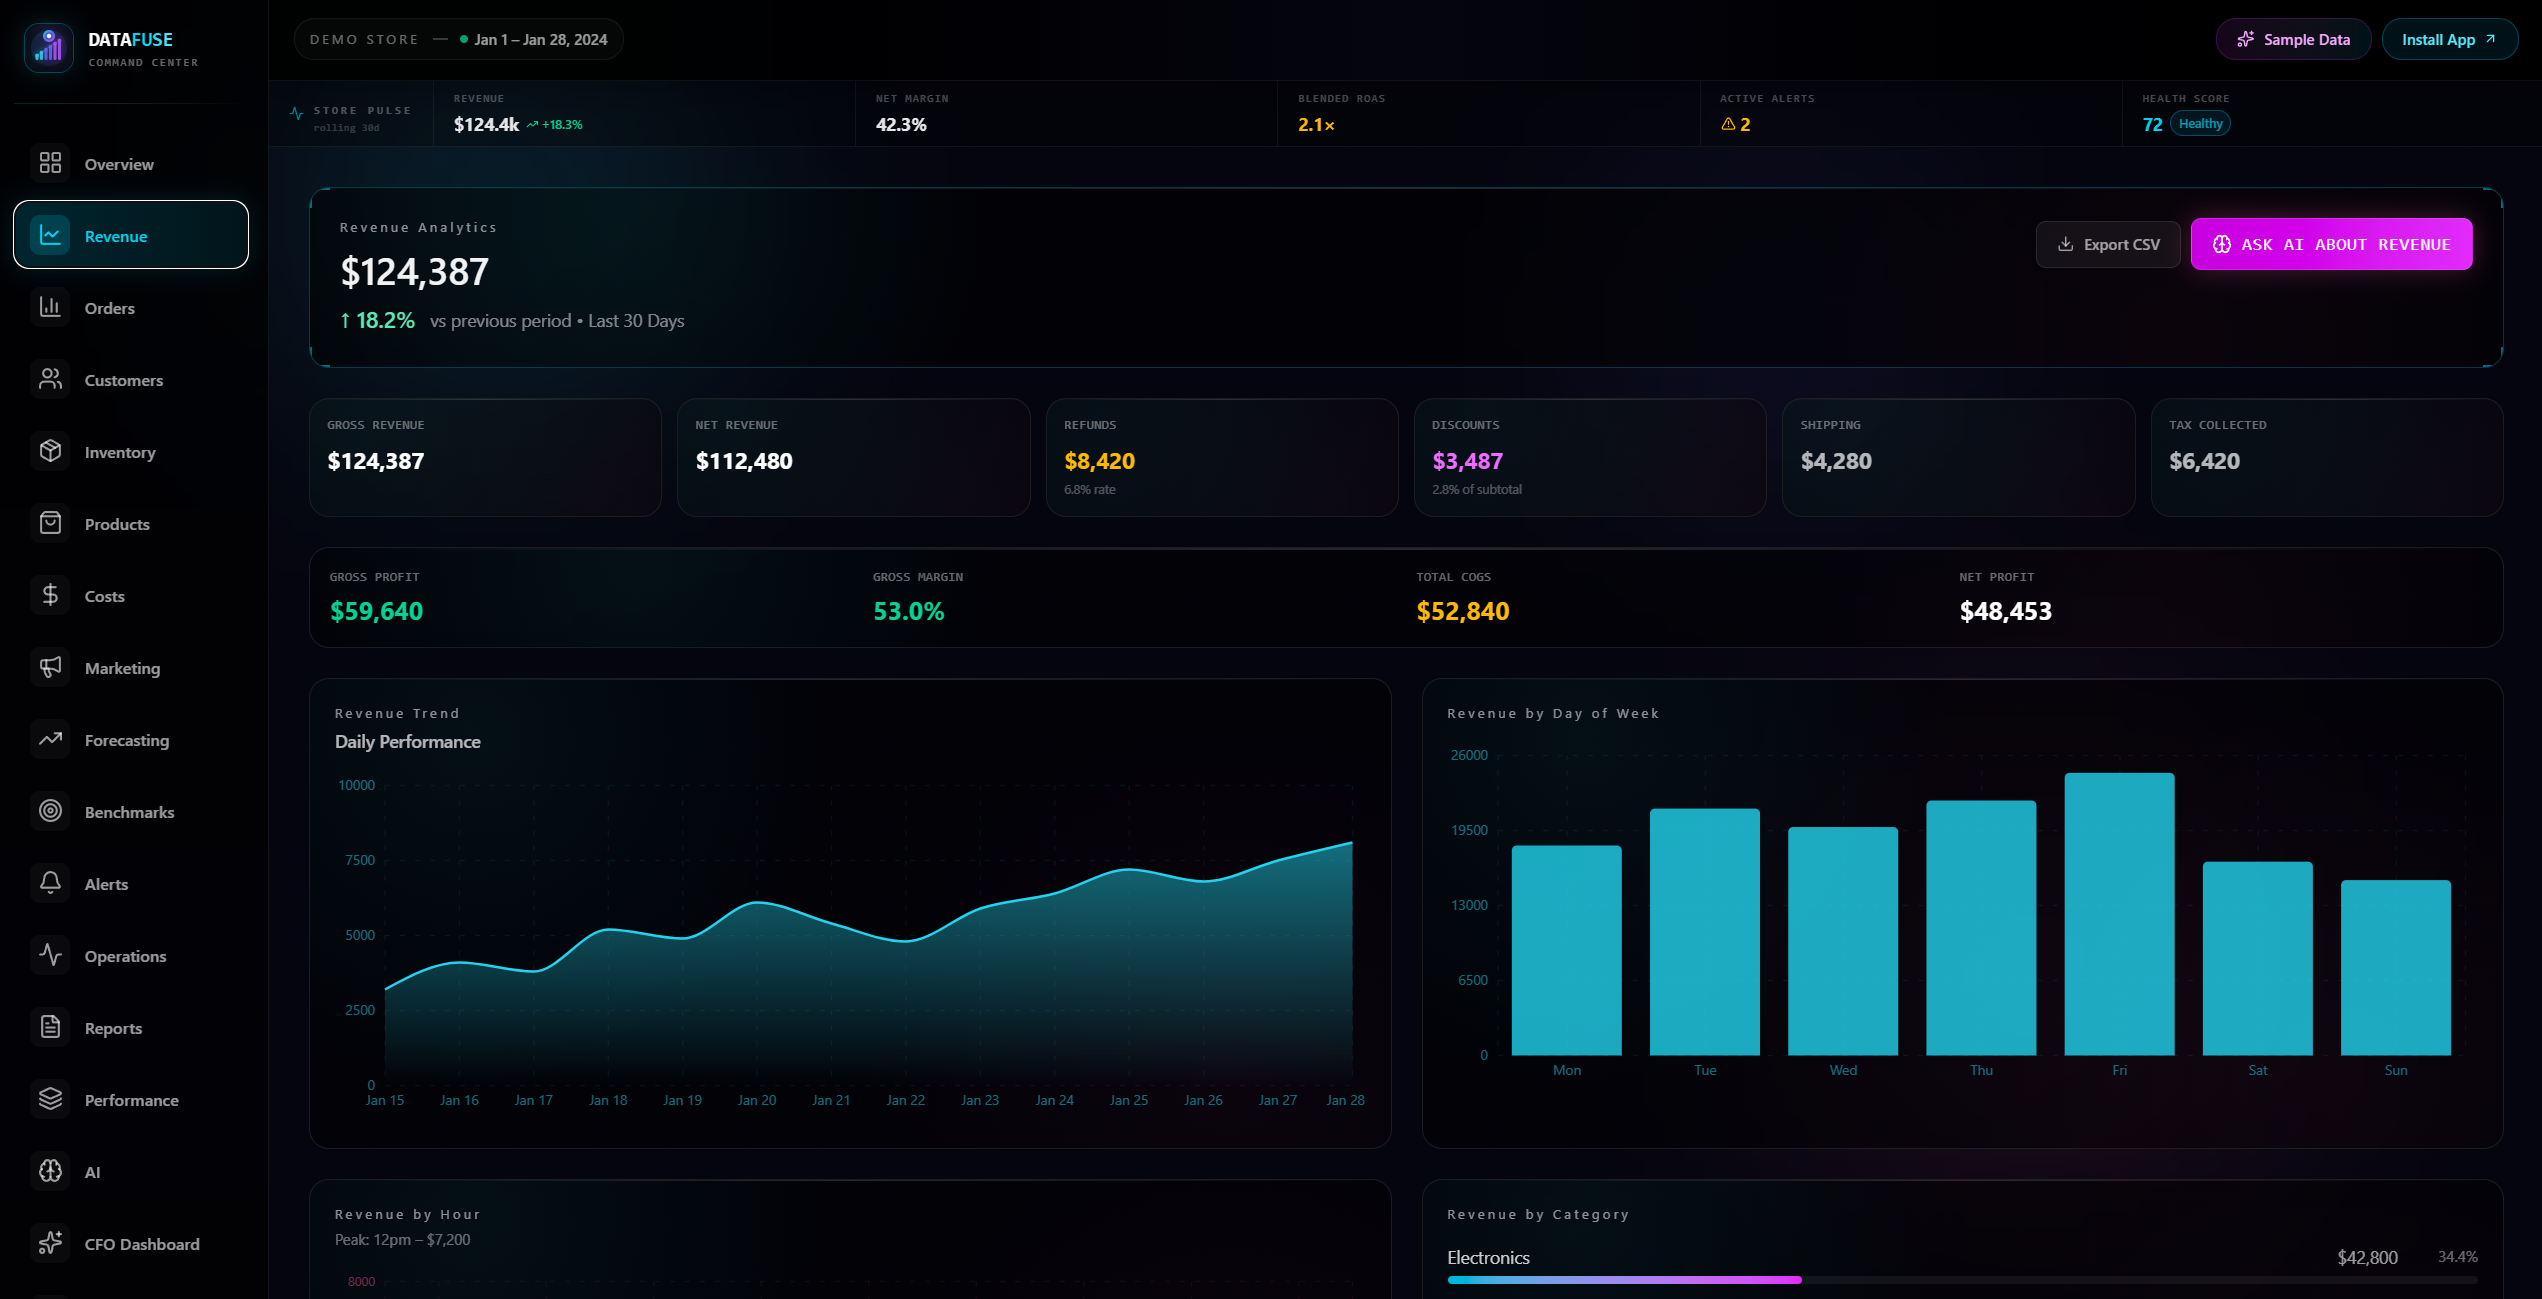Click the Store Pulse heartbeat icon
The width and height of the screenshot is (2542, 1299).
tap(296, 114)
